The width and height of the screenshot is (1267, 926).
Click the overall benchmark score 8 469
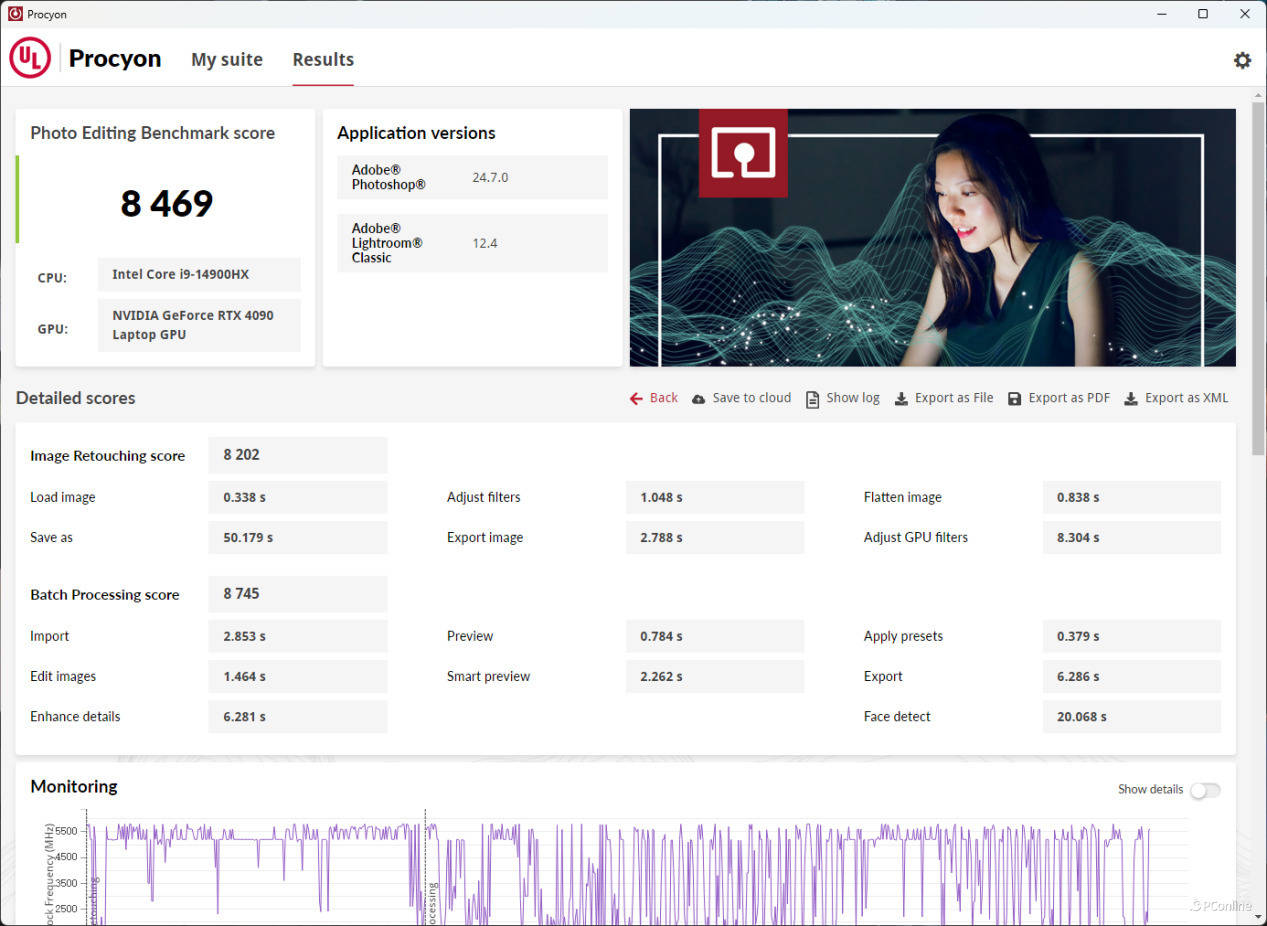[167, 204]
